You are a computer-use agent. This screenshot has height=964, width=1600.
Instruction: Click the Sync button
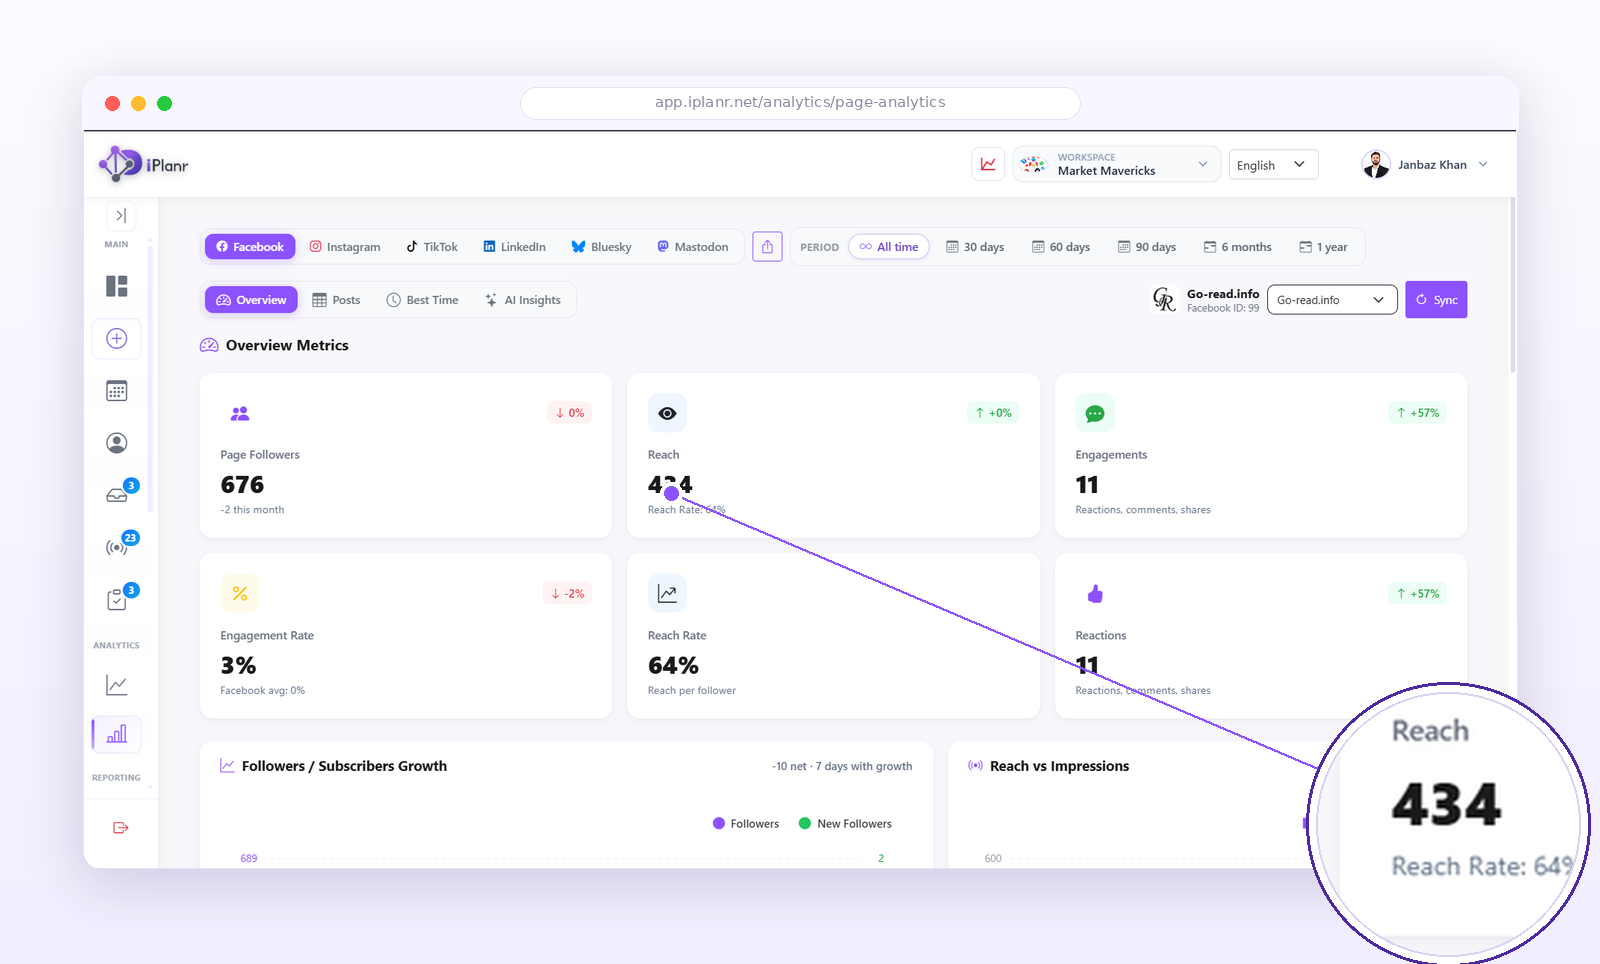tap(1436, 300)
